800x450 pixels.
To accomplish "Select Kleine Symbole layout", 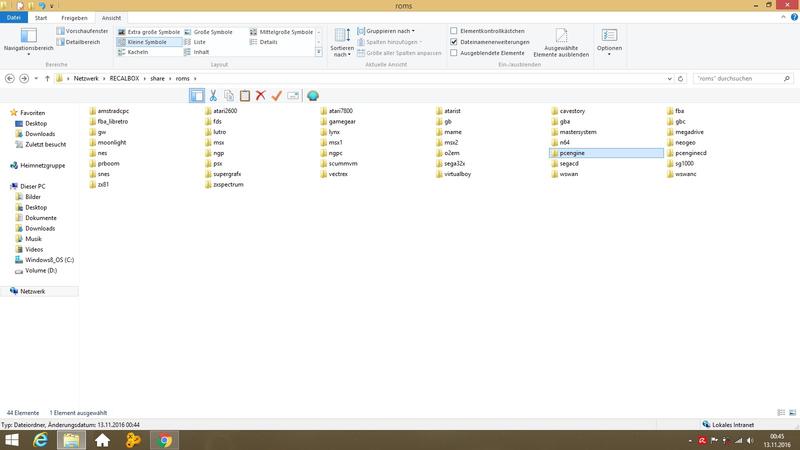I will (x=149, y=42).
